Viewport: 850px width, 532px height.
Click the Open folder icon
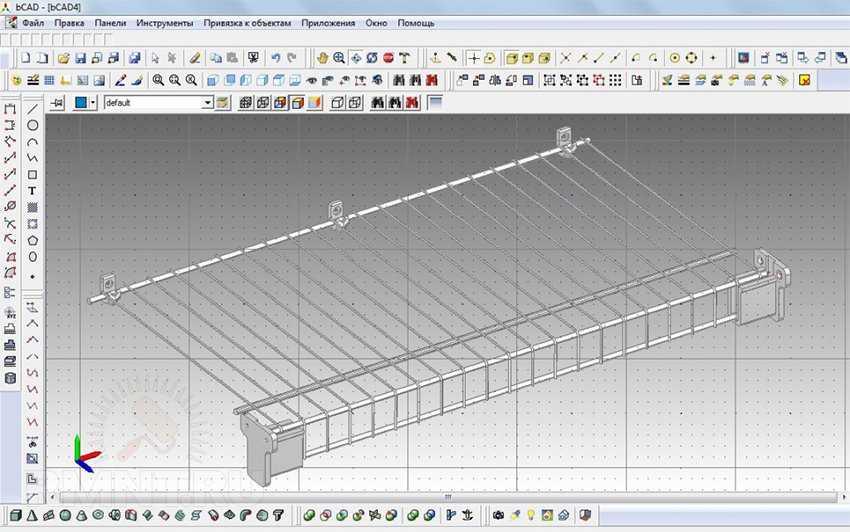click(64, 58)
